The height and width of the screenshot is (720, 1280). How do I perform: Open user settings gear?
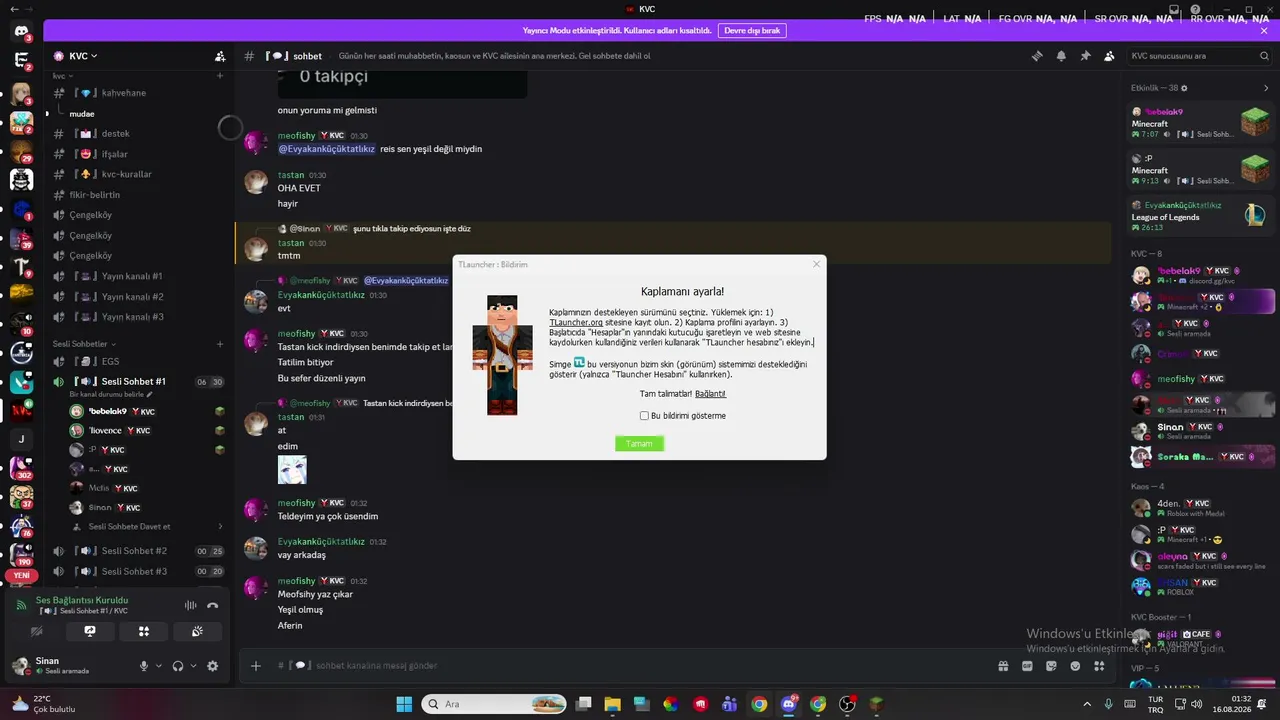click(x=212, y=666)
